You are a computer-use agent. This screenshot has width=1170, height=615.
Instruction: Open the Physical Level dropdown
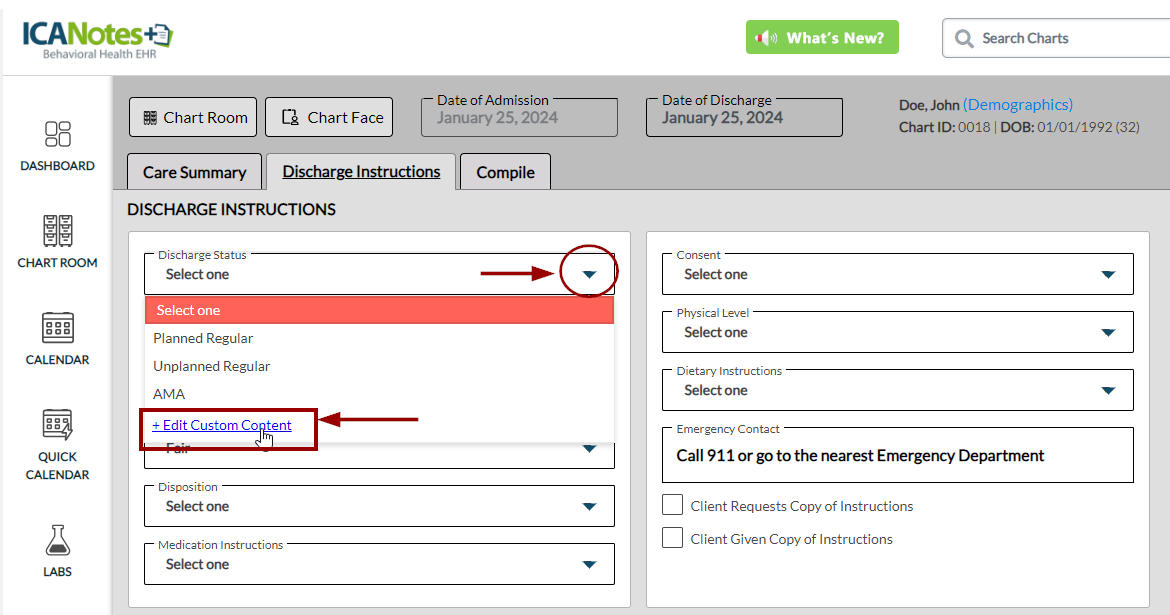pyautogui.click(x=1107, y=333)
